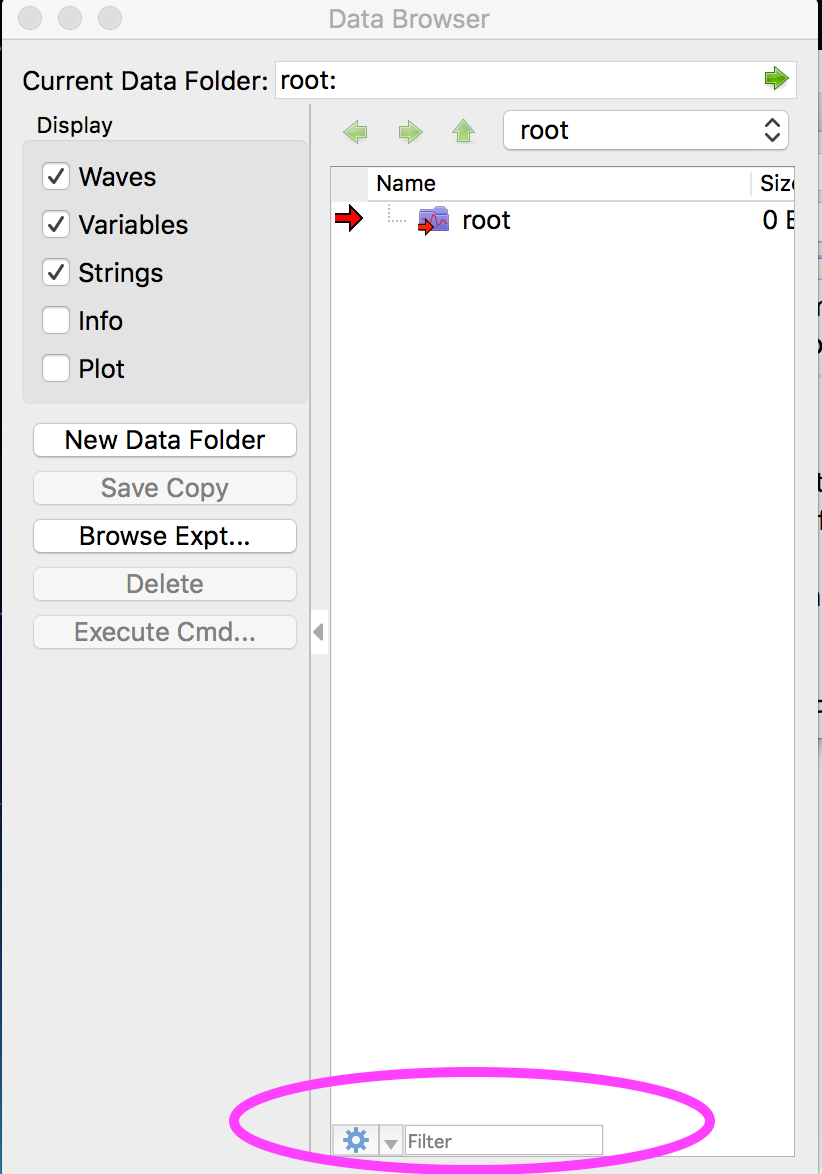The width and height of the screenshot is (822, 1174).
Task: Click the green forward navigation arrow
Action: tap(409, 131)
